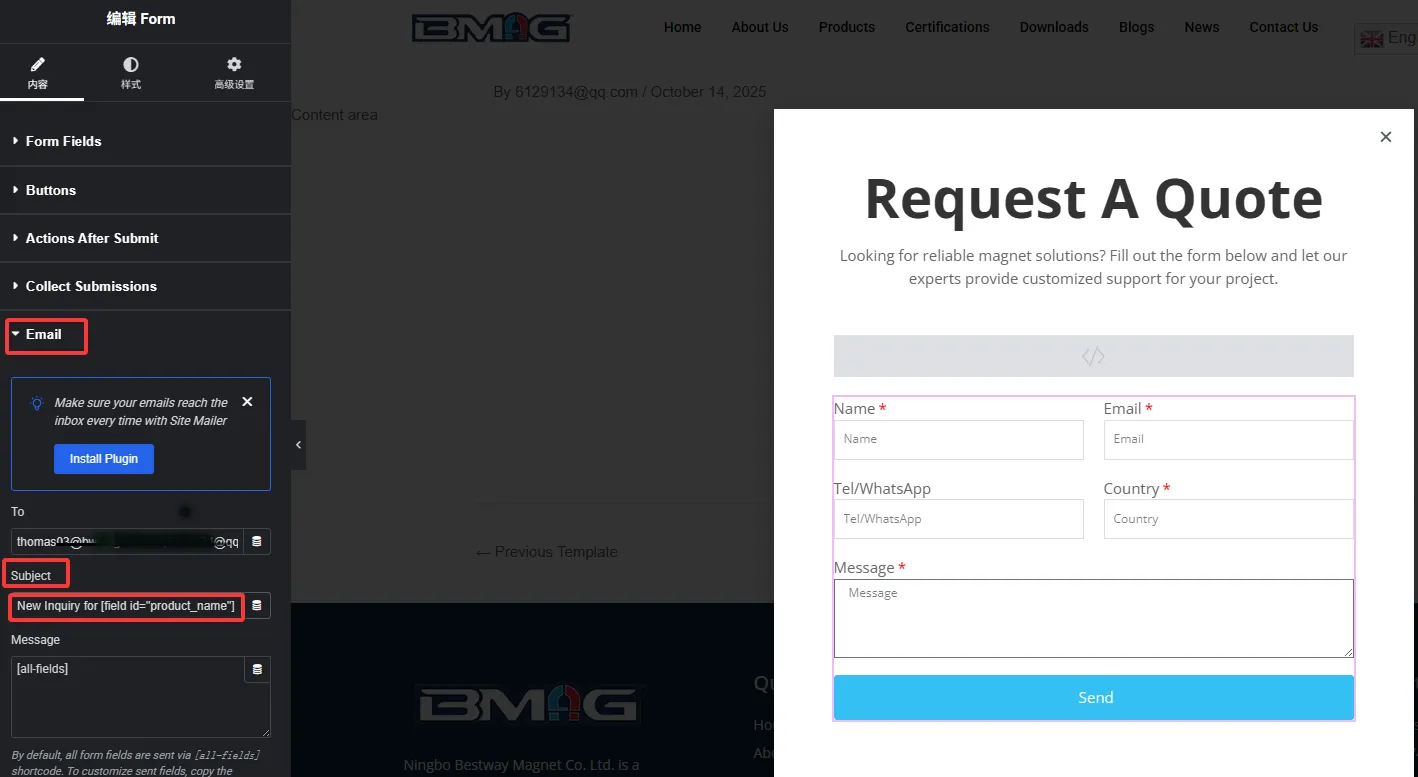Expand the Collect Submissions section

[x=91, y=286]
